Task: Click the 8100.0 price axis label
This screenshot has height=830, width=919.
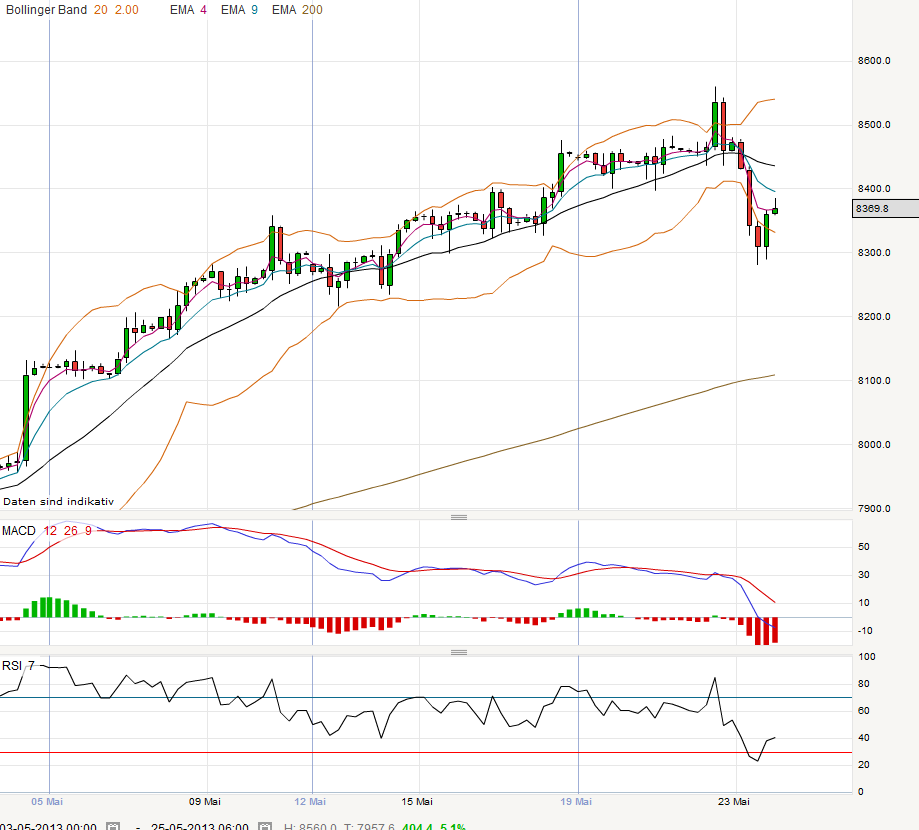Action: [874, 380]
